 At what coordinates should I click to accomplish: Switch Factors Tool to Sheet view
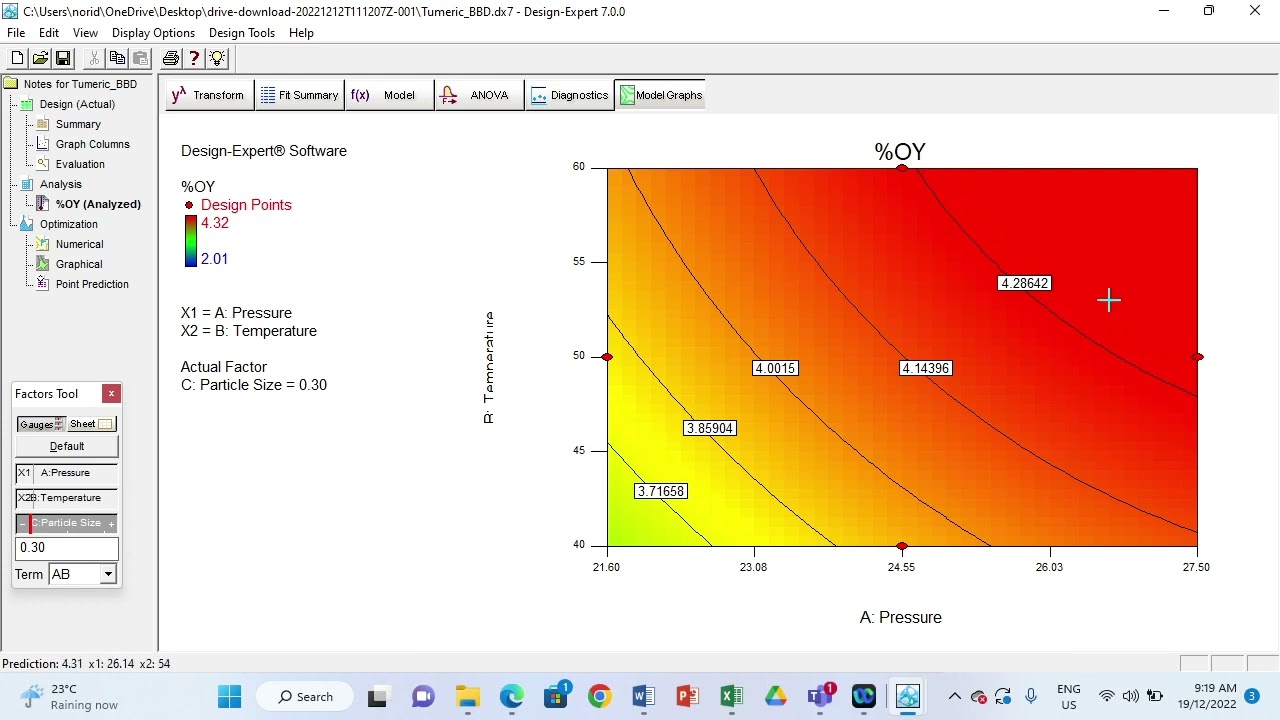click(x=92, y=424)
